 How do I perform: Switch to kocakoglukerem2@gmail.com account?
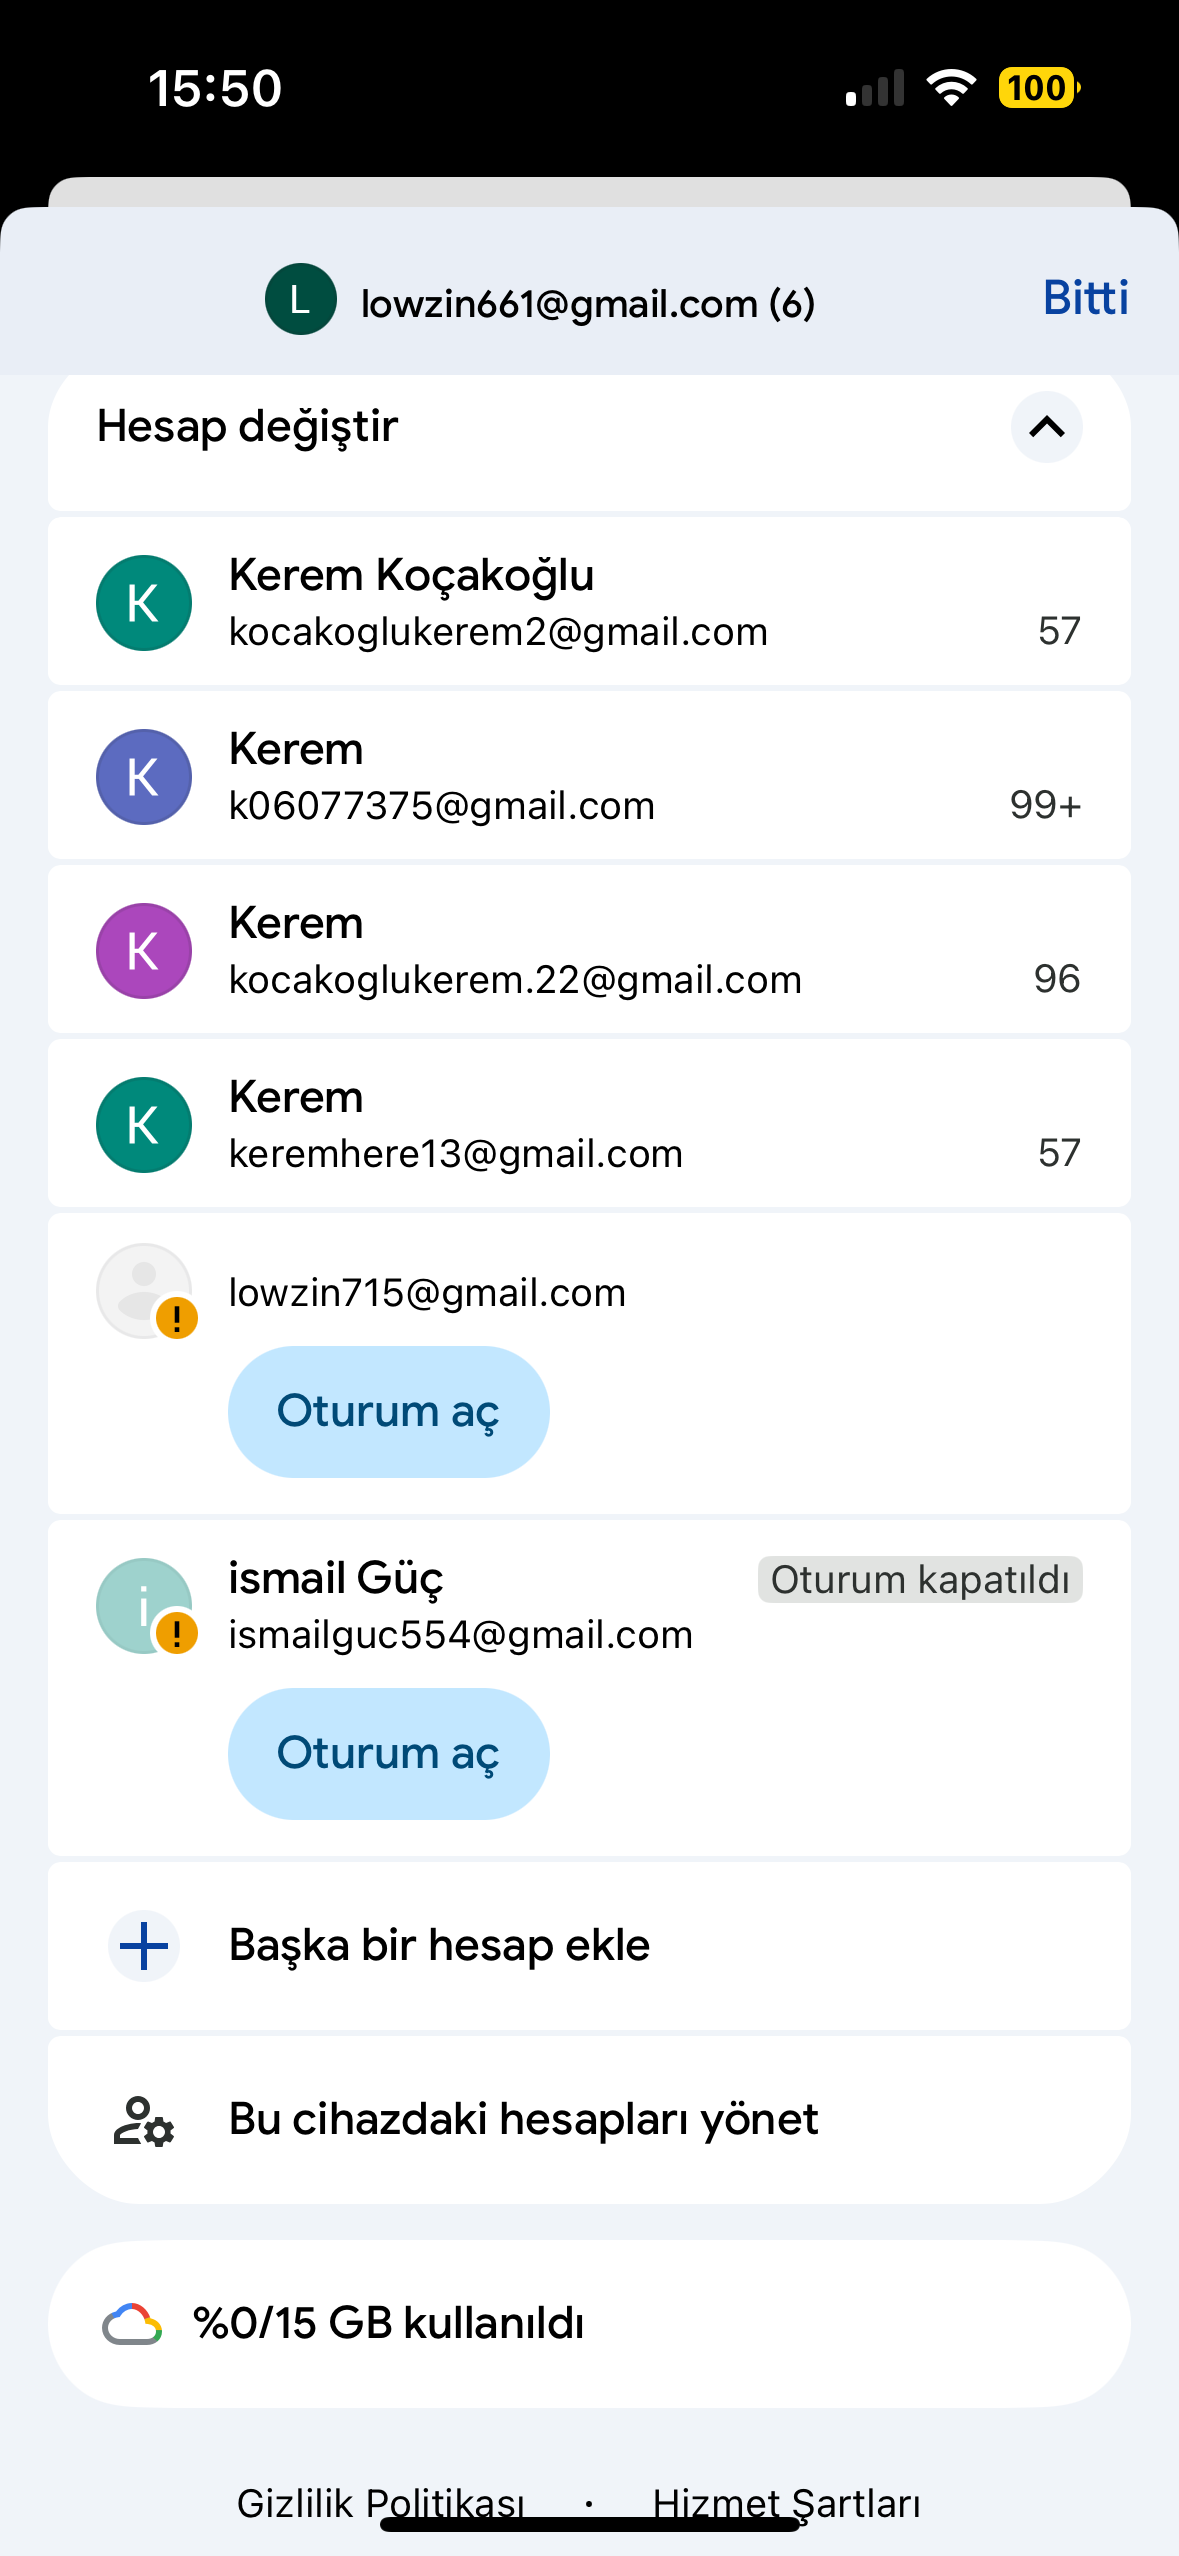[589, 602]
